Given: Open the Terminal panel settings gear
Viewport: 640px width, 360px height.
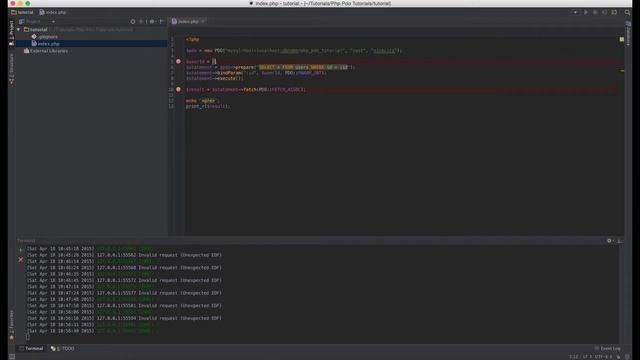Looking at the screenshot, I should point(609,241).
